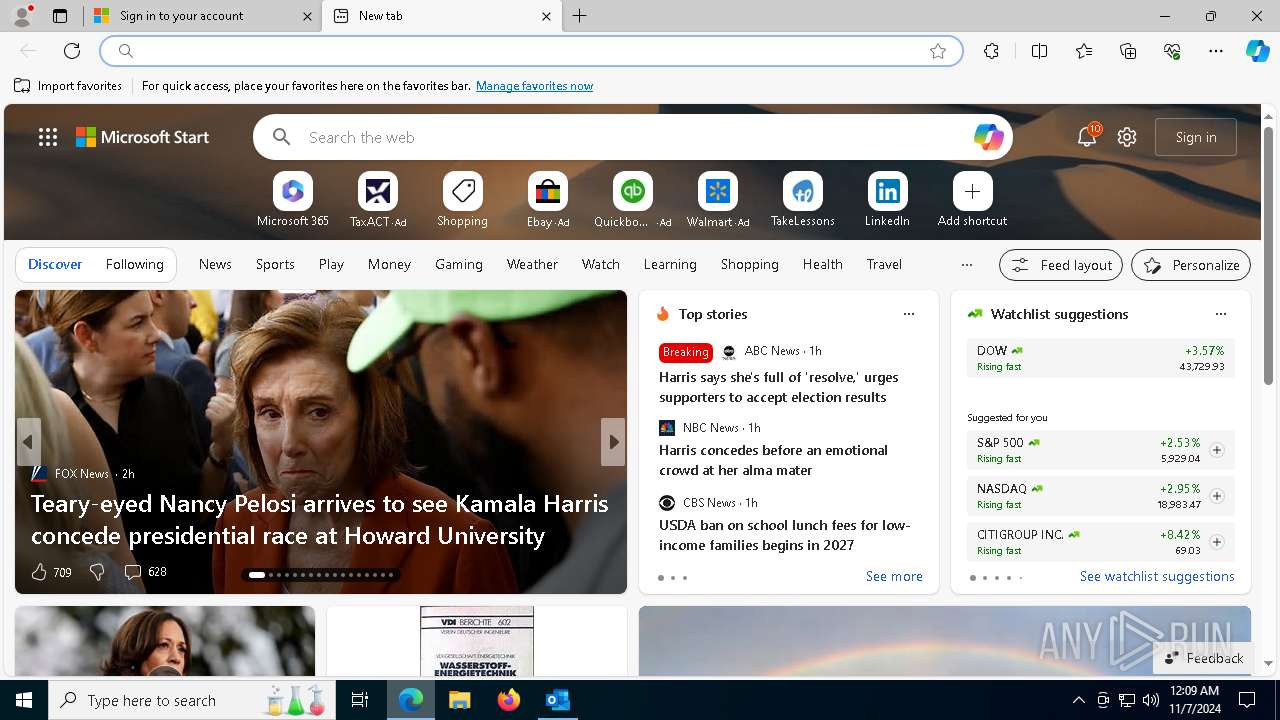Open Browser essentials icon

pos(1172,51)
